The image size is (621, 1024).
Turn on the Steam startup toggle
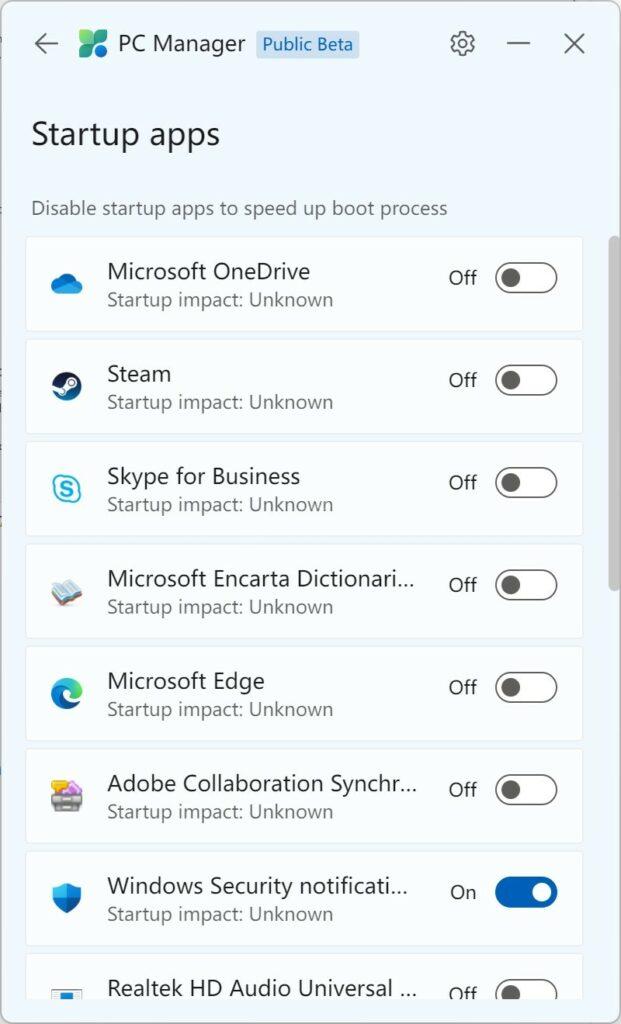[x=526, y=380]
